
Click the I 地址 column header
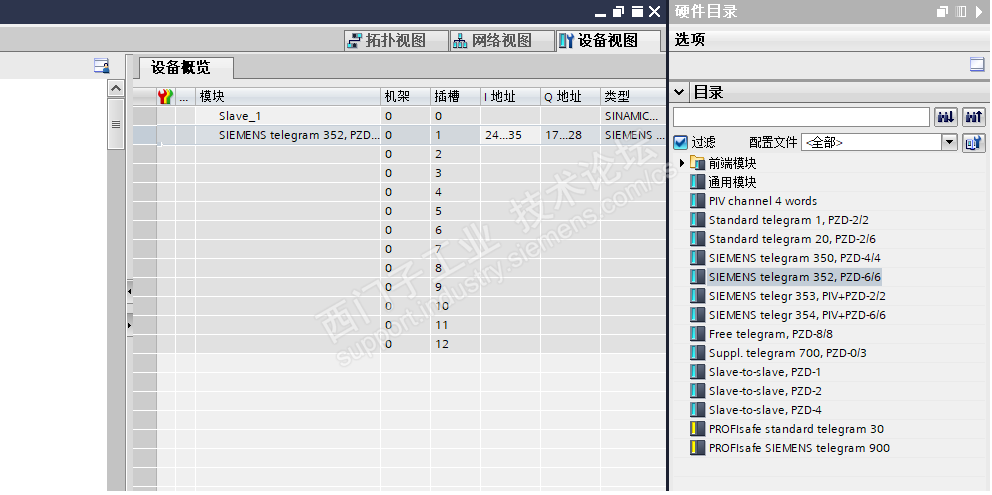click(x=510, y=96)
